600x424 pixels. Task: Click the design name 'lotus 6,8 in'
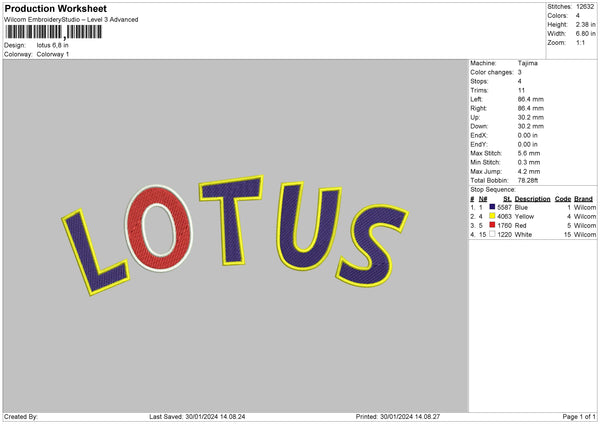pos(52,45)
